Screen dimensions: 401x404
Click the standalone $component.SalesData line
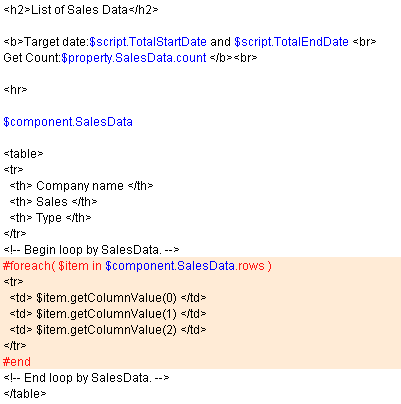tap(68, 122)
